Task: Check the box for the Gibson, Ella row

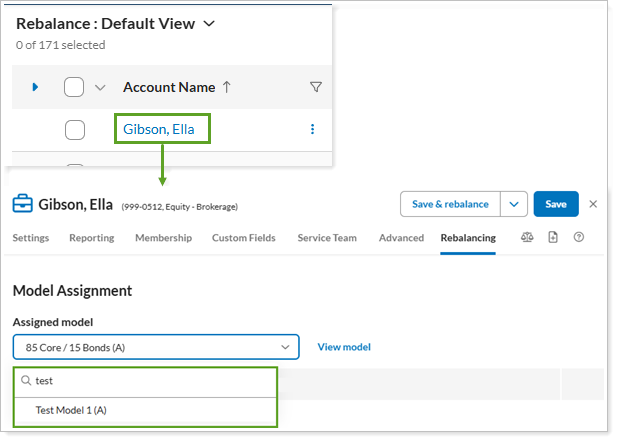Action: pyautogui.click(x=74, y=129)
